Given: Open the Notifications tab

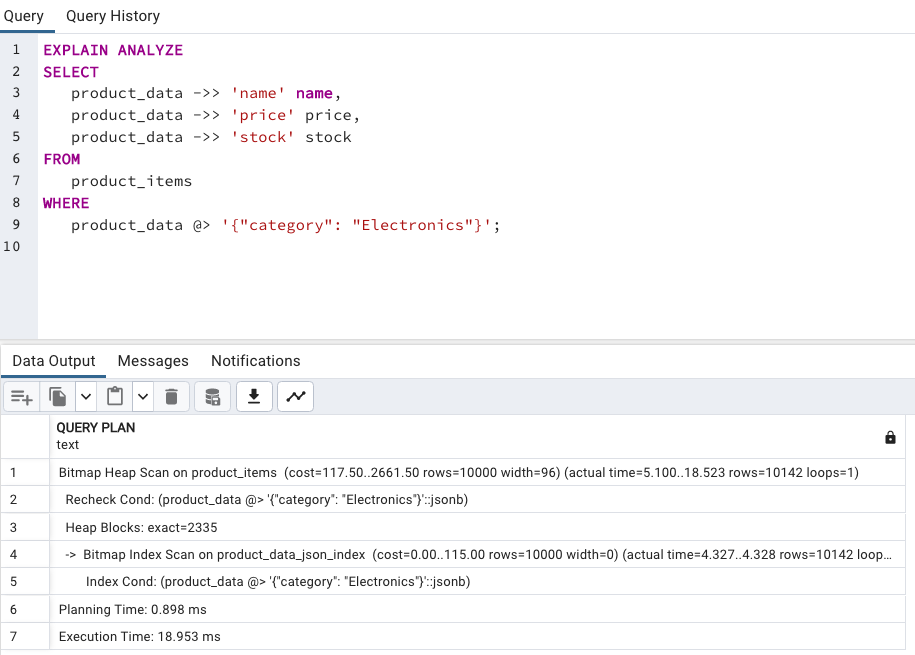Looking at the screenshot, I should click(255, 361).
